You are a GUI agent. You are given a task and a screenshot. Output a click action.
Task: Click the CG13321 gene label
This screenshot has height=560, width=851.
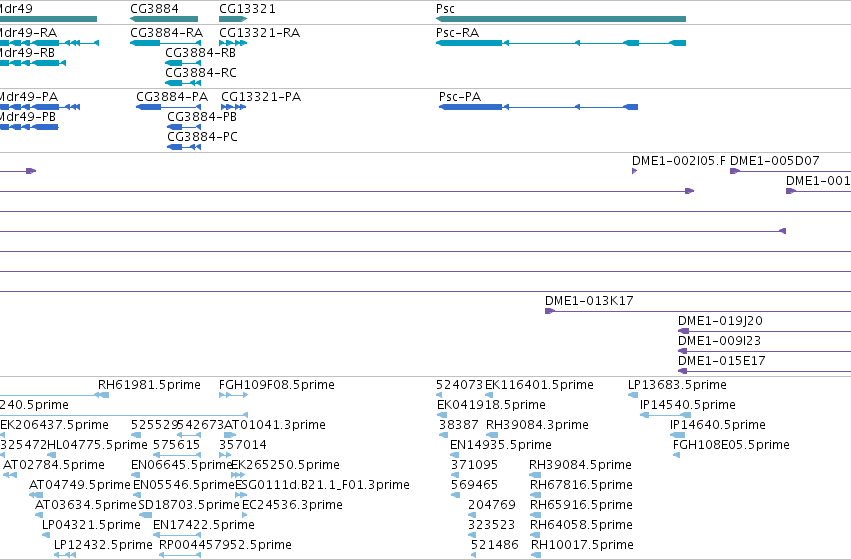coord(247,9)
